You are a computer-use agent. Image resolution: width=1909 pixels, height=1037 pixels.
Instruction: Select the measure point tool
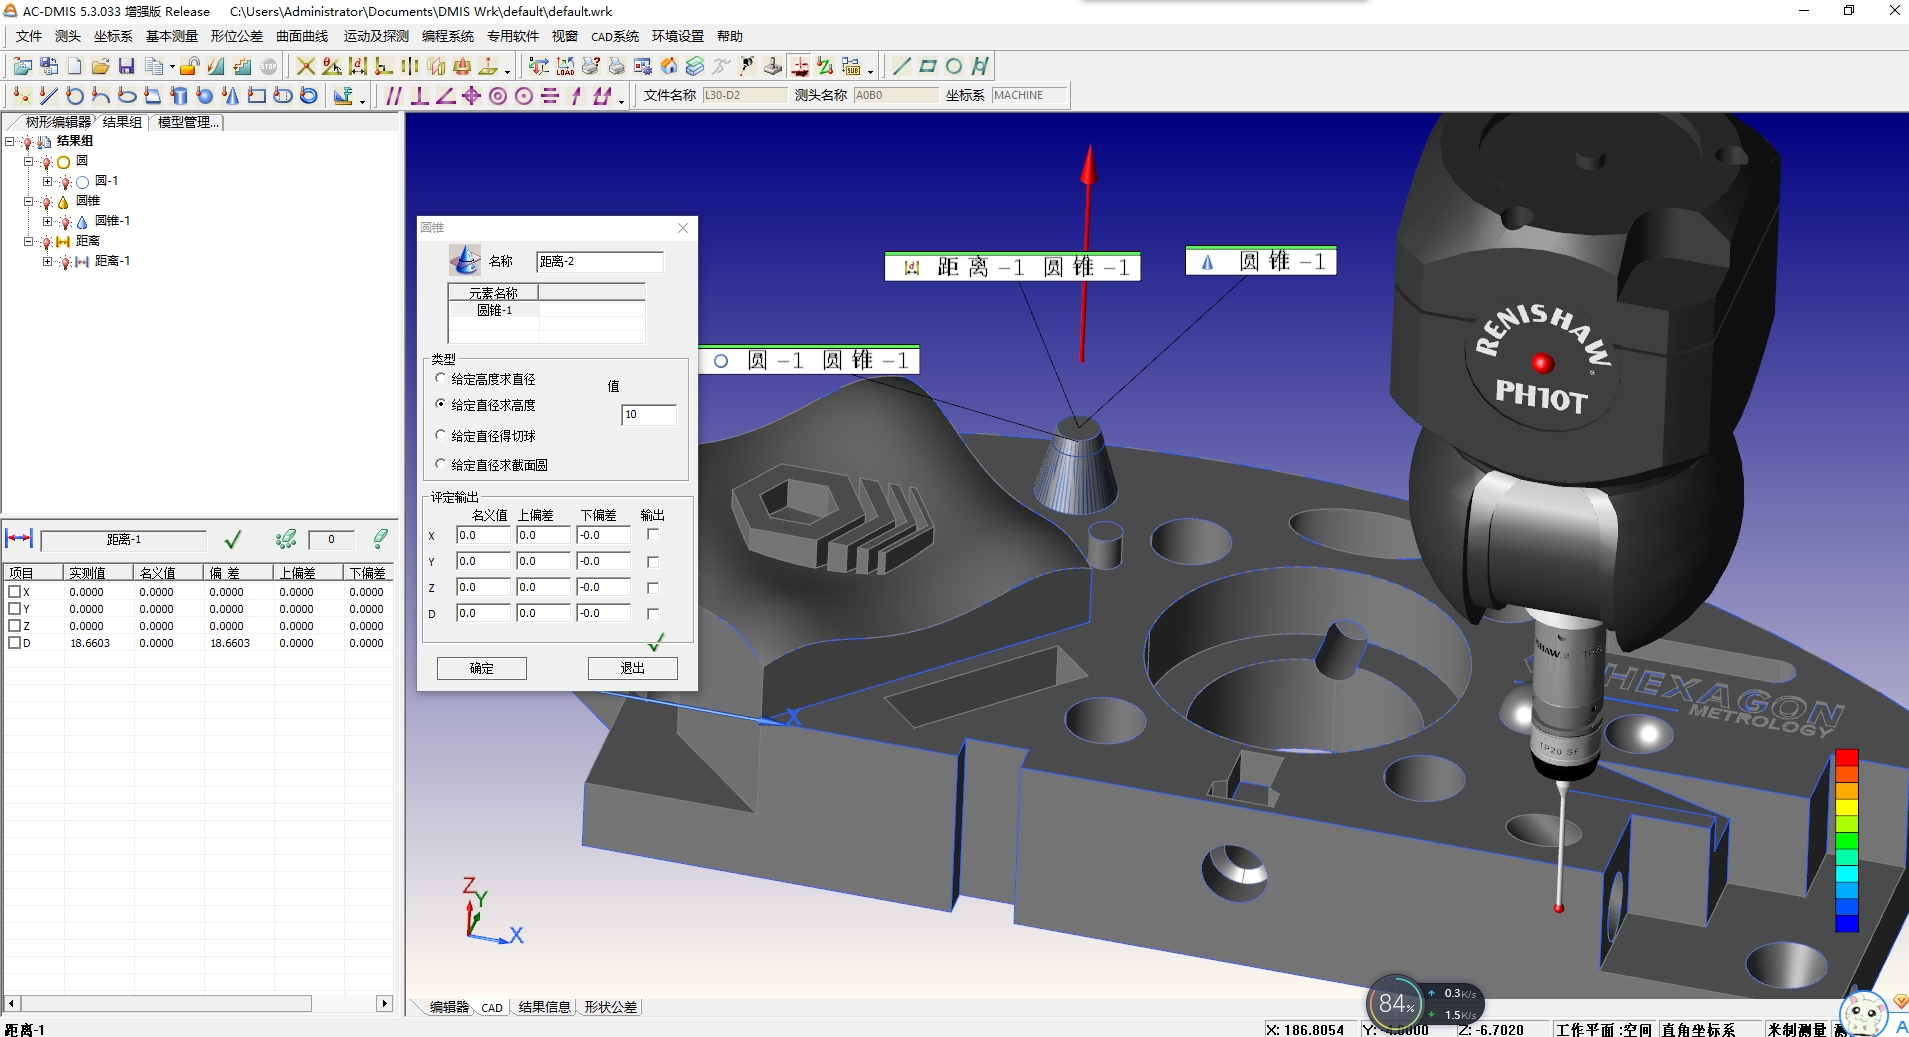pos(22,96)
